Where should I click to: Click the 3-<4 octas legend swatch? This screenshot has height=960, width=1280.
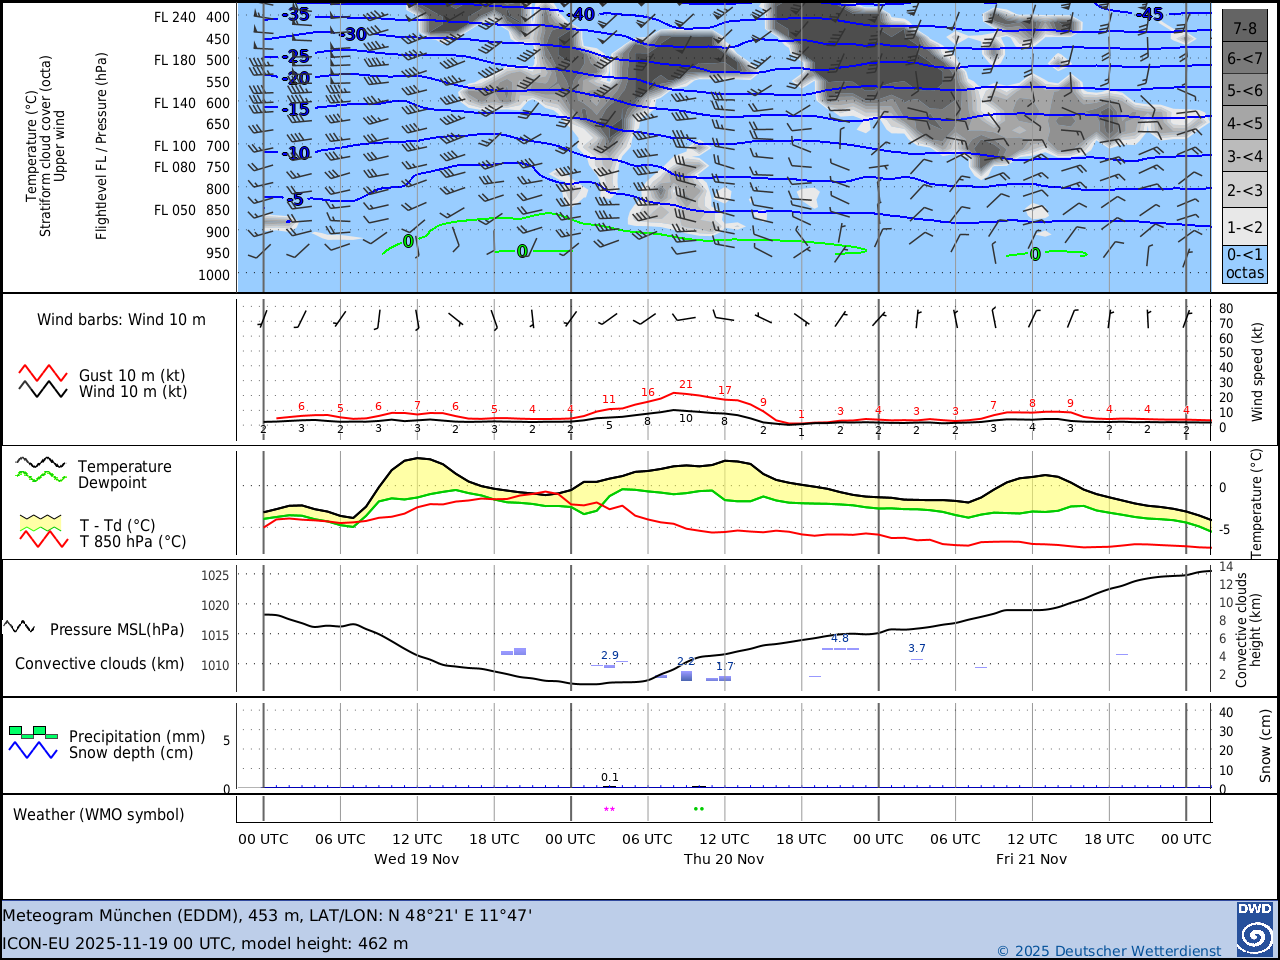click(1245, 157)
